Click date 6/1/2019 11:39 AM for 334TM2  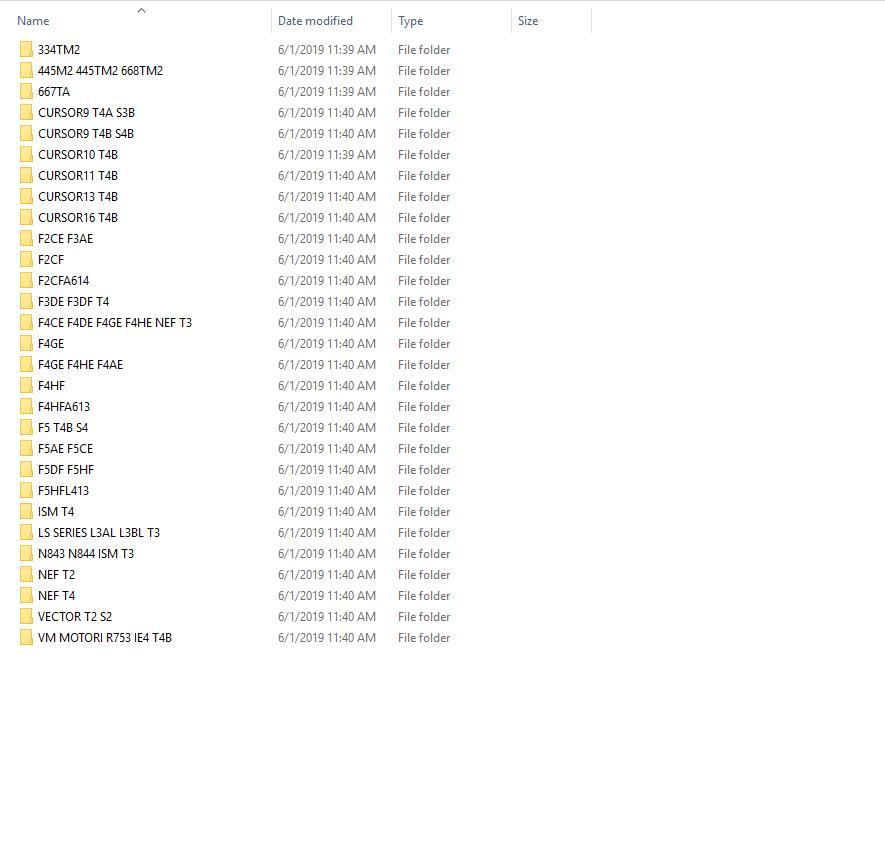327,50
